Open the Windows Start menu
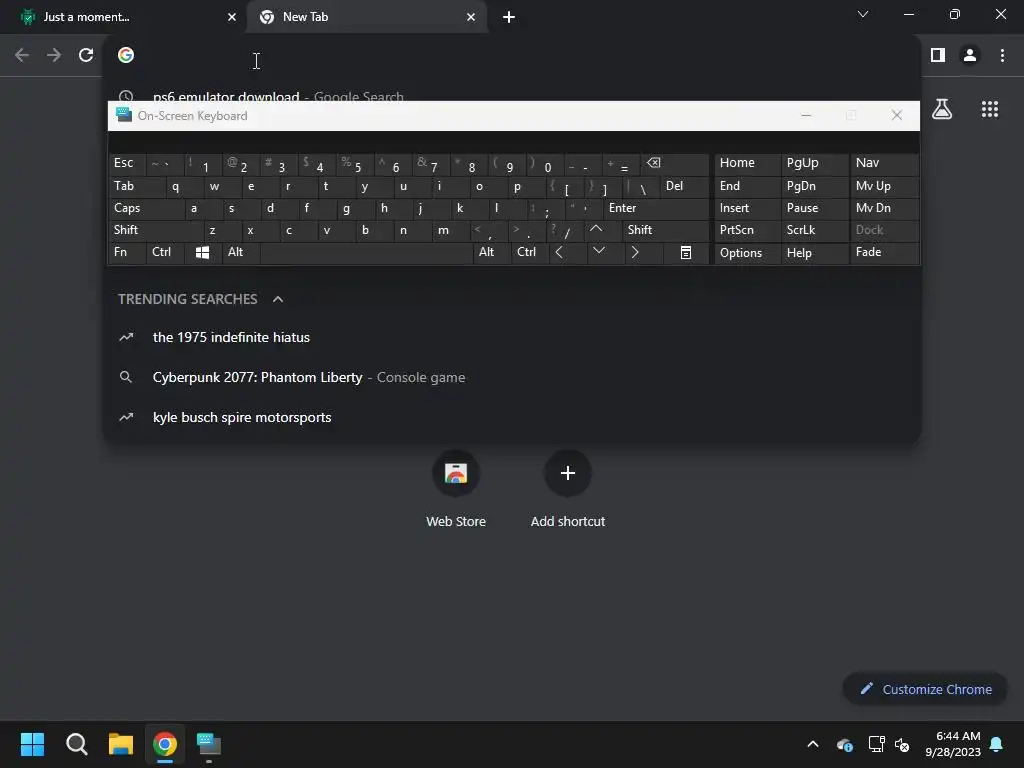Image resolution: width=1024 pixels, height=768 pixels. pos(32,744)
